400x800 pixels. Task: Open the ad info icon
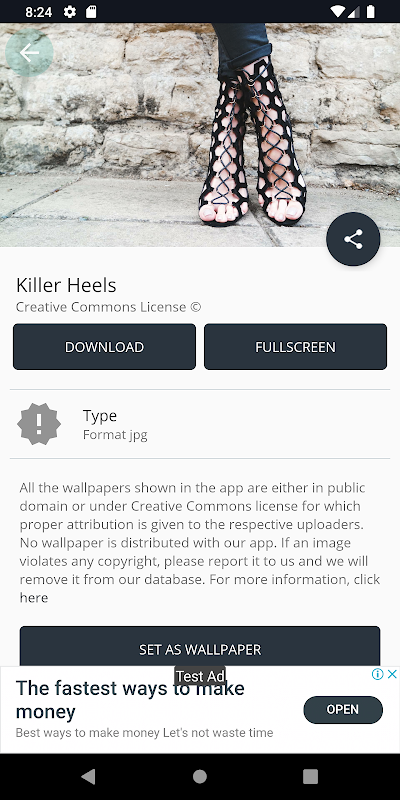click(378, 674)
